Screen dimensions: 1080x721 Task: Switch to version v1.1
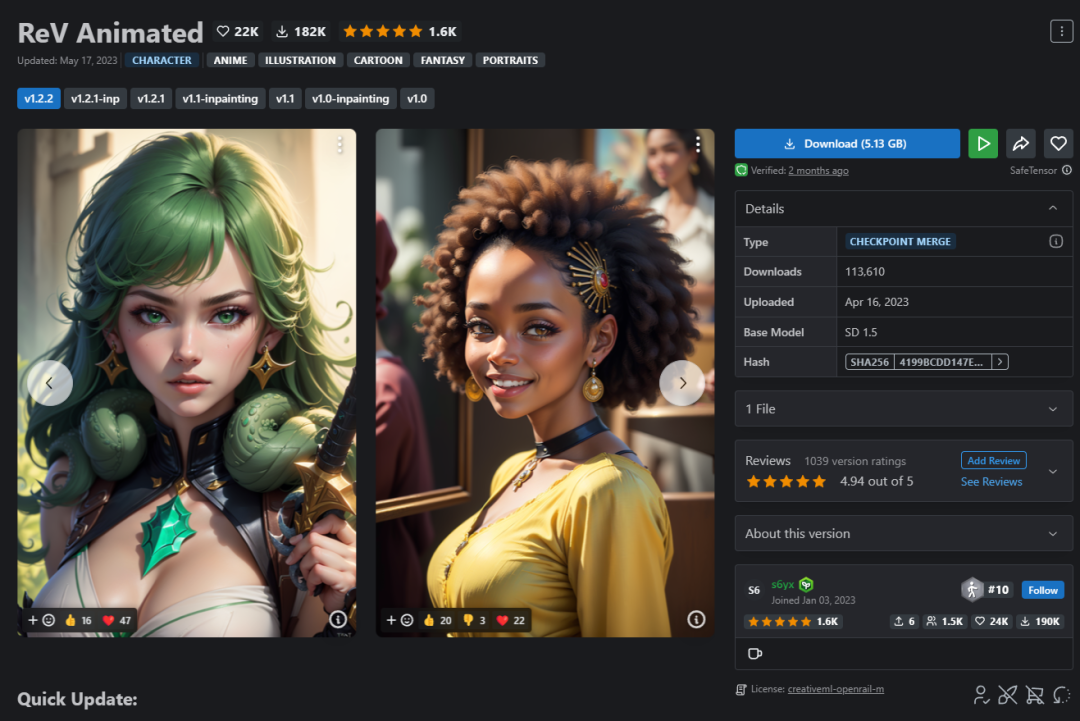point(285,98)
